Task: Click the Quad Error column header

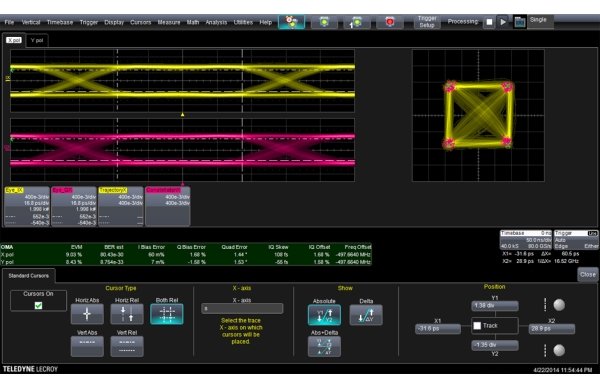Action: pos(235,247)
